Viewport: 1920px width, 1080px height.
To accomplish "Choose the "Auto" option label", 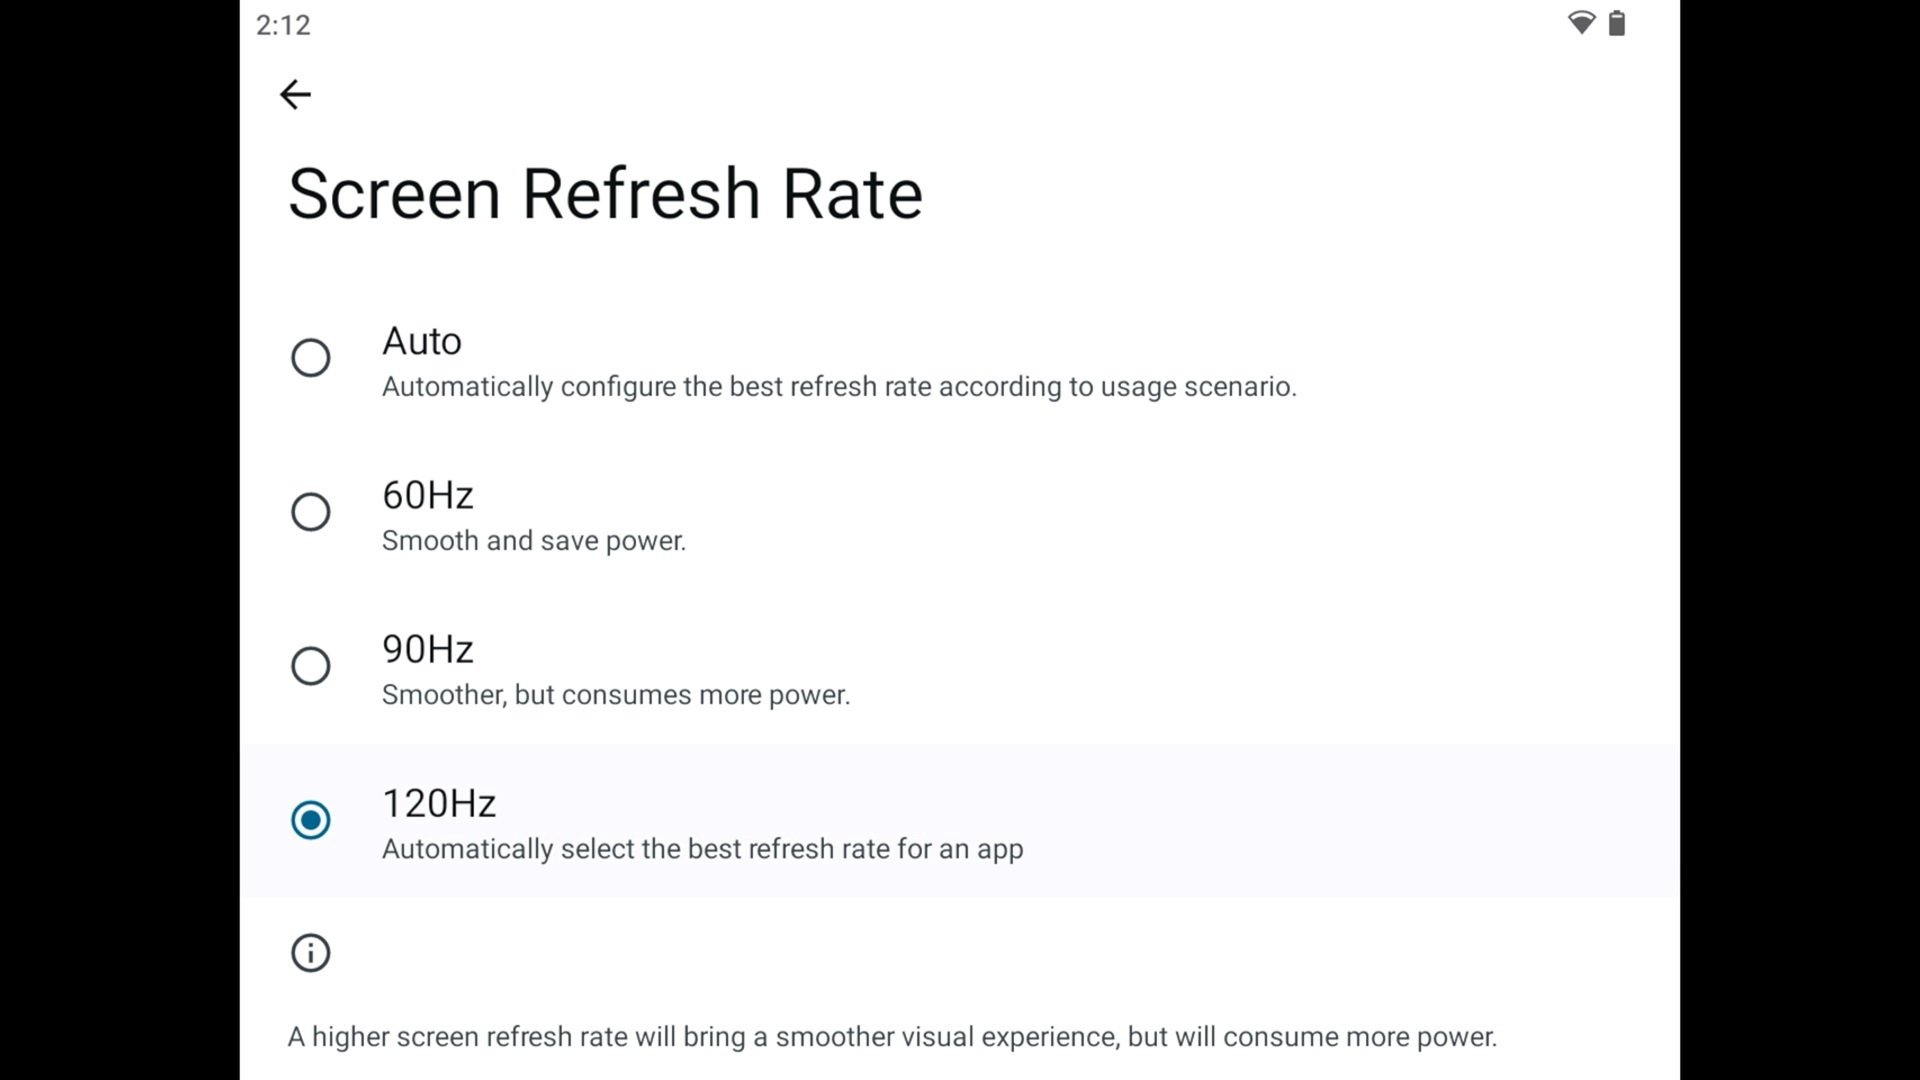I will [x=421, y=341].
